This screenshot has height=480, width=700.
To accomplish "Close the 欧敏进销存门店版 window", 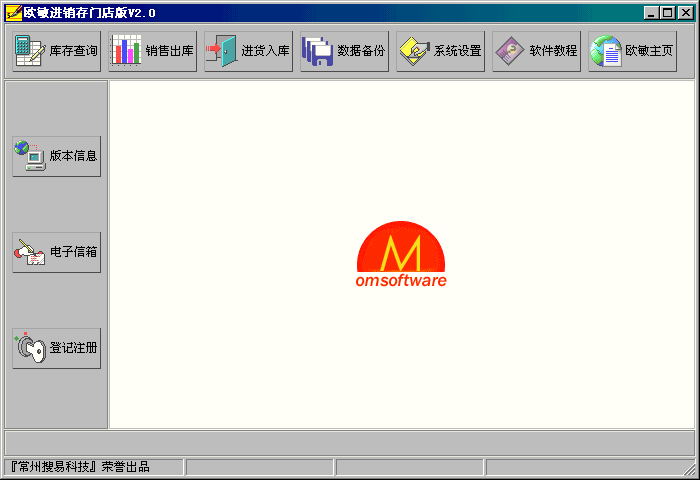I will click(686, 13).
